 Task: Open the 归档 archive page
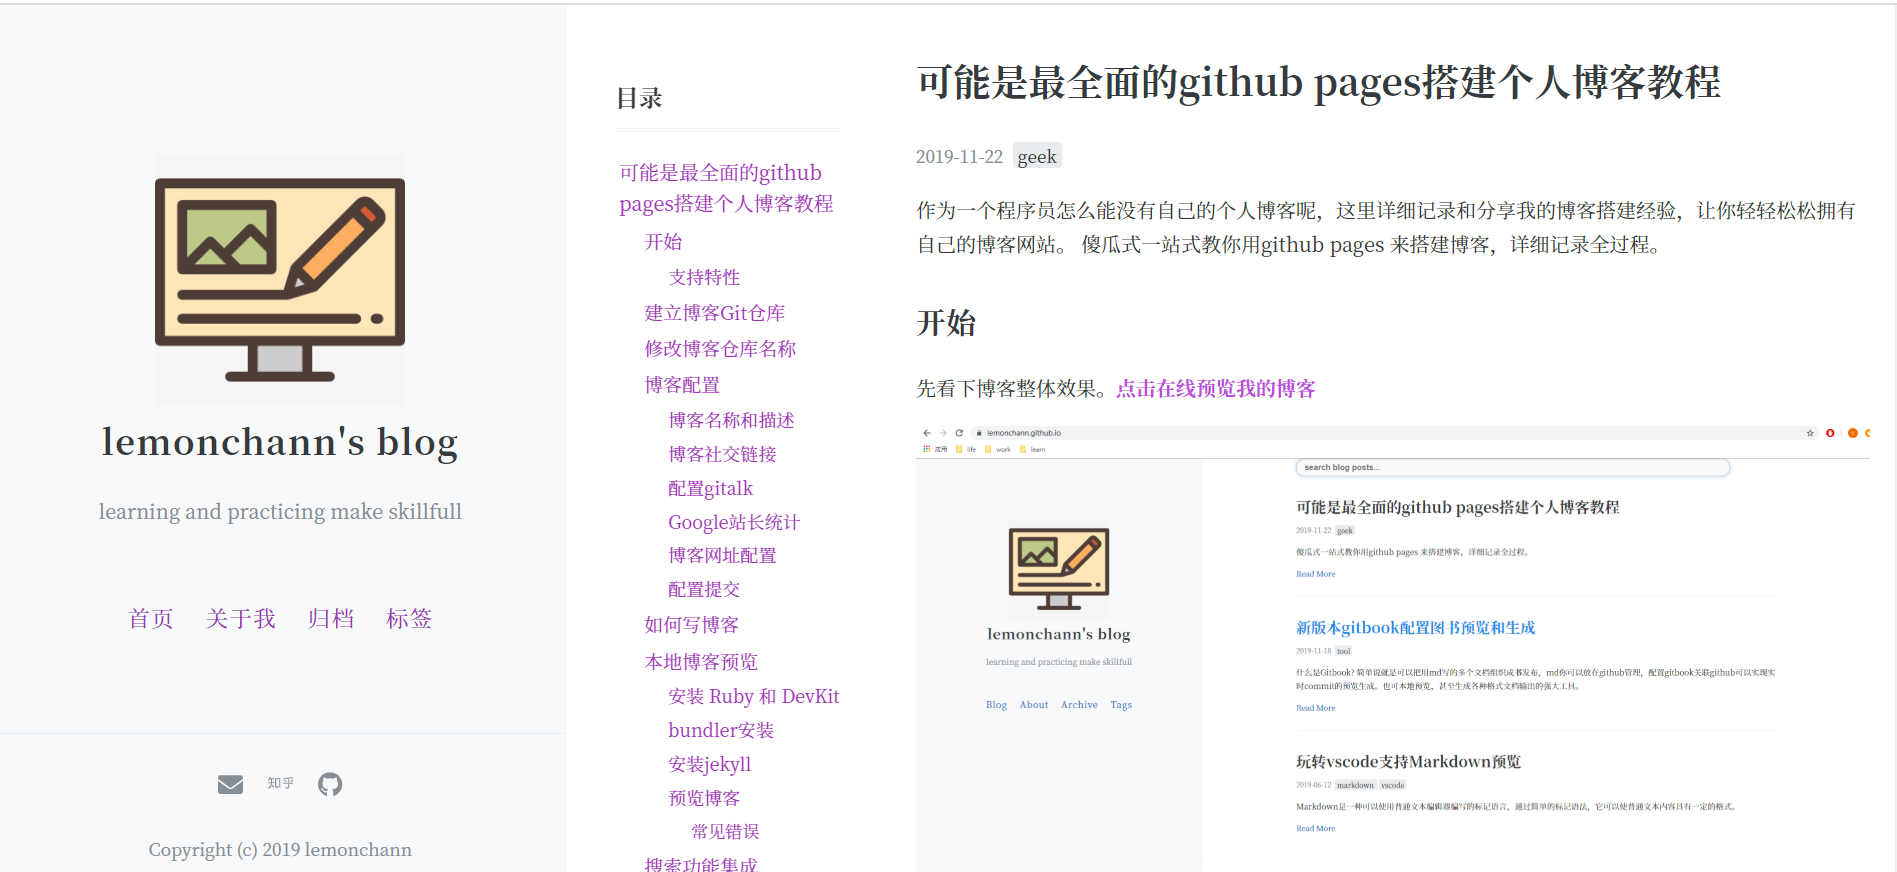[x=331, y=619]
